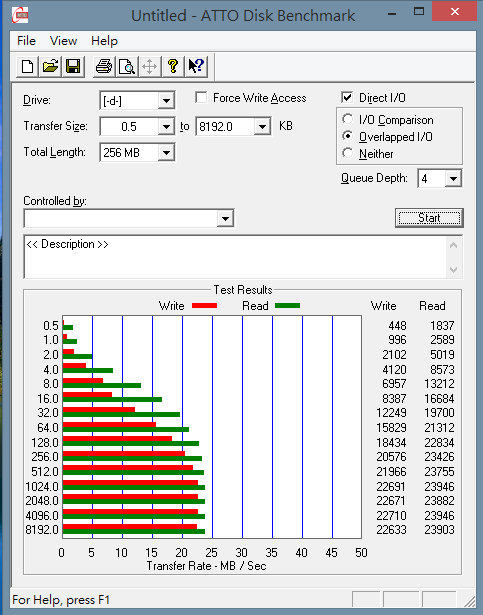483x615 pixels.
Task: Open About via yellow question mark icon
Action: pyautogui.click(x=173, y=66)
